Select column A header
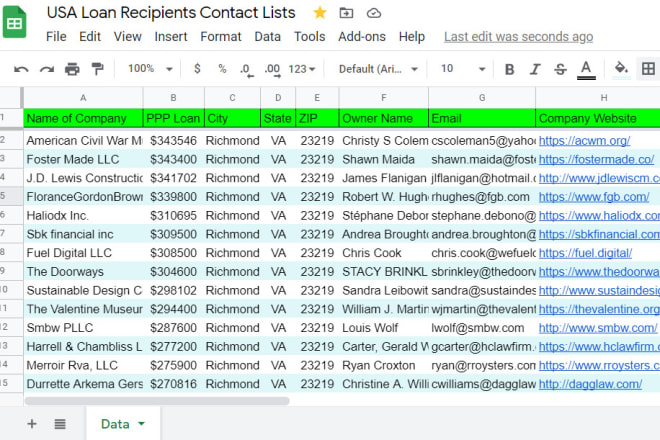This screenshot has width=660, height=440. pos(83,98)
